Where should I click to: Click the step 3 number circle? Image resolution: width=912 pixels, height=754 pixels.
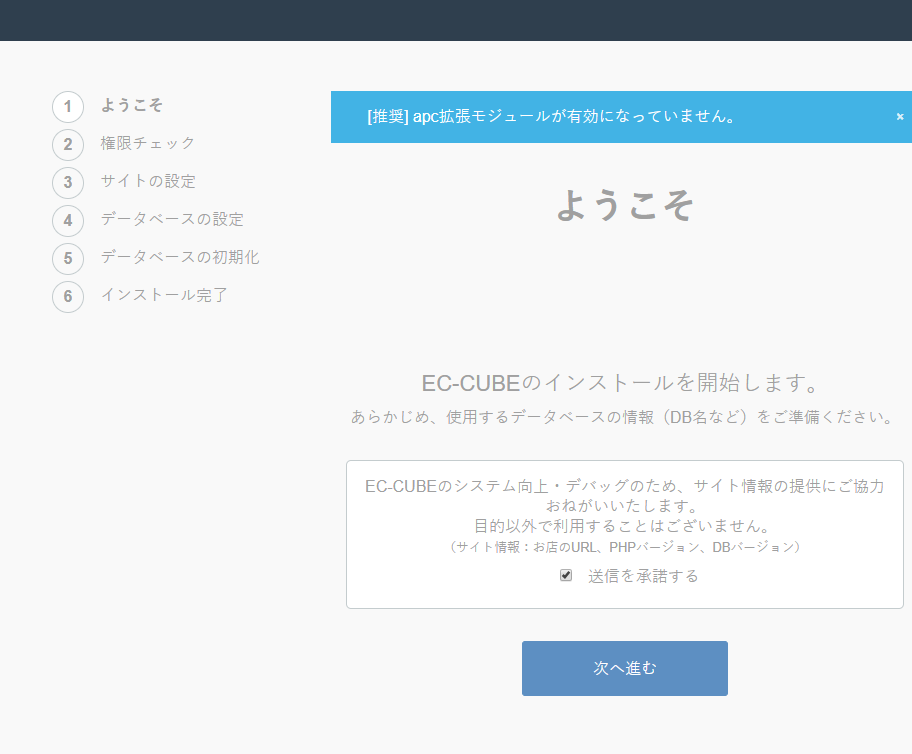(x=68, y=183)
